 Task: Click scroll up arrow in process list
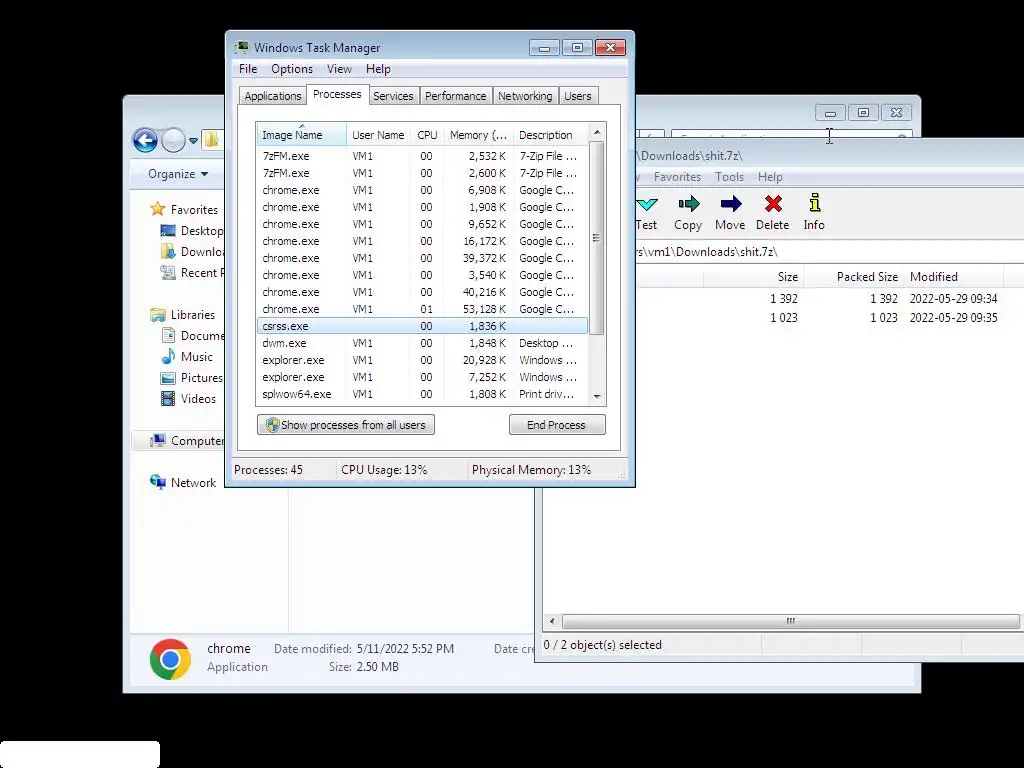tap(597, 133)
